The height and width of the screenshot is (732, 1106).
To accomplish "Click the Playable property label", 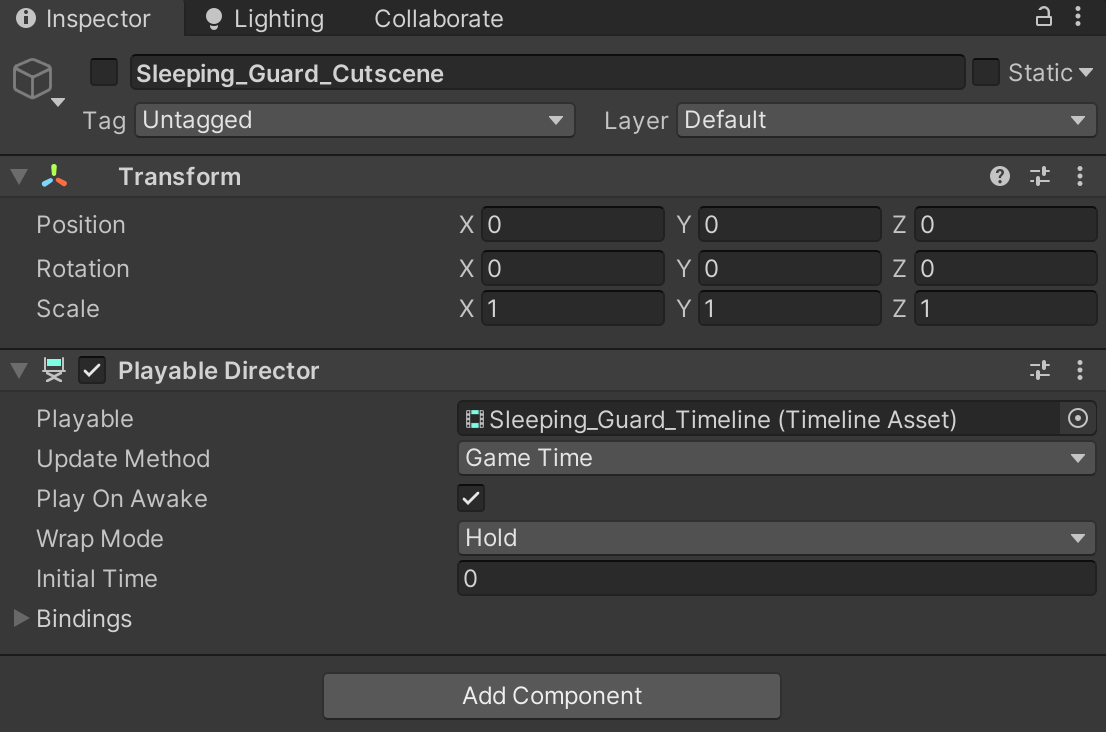I will click(85, 419).
